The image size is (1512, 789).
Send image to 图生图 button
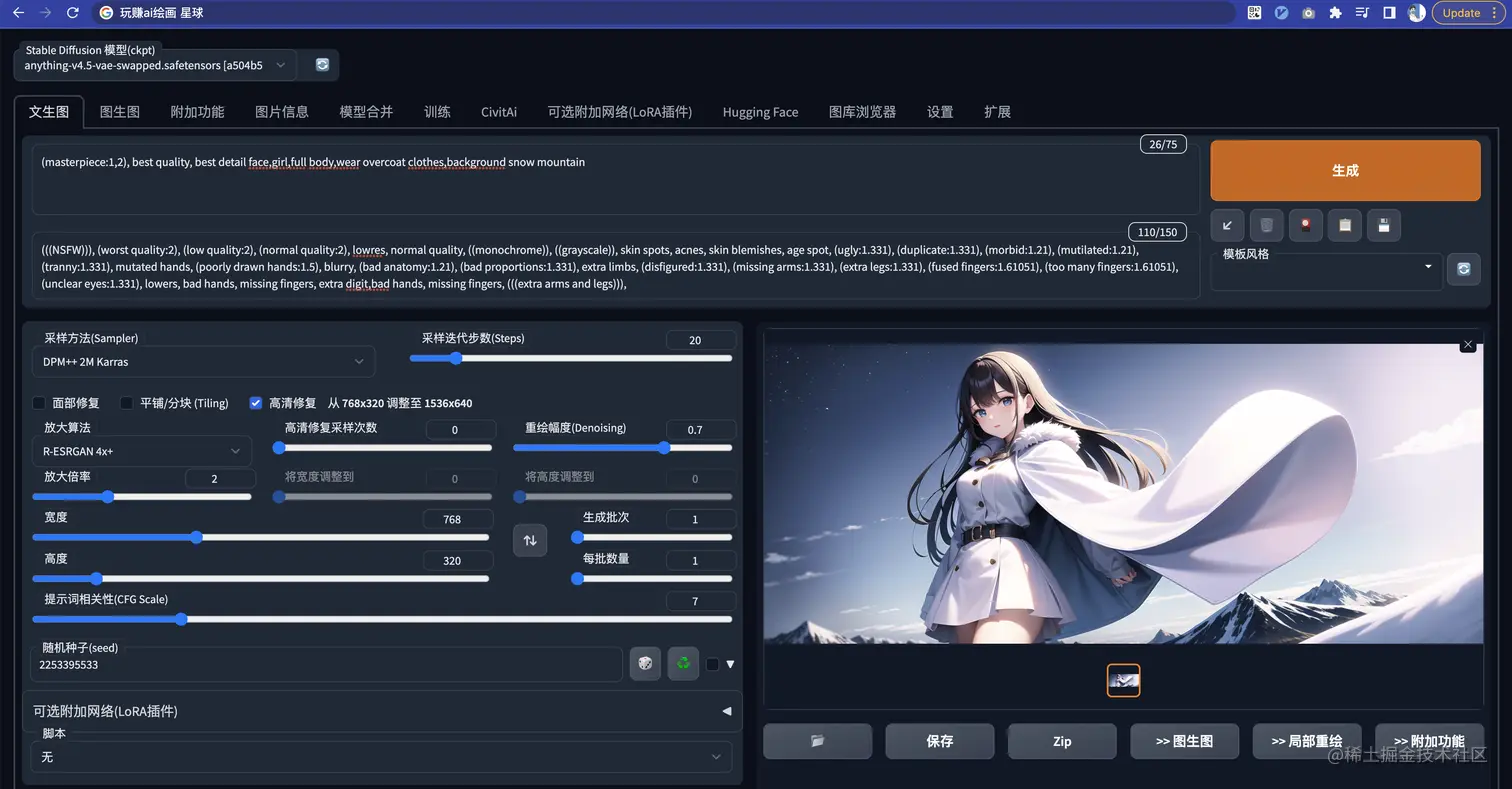click(1184, 741)
